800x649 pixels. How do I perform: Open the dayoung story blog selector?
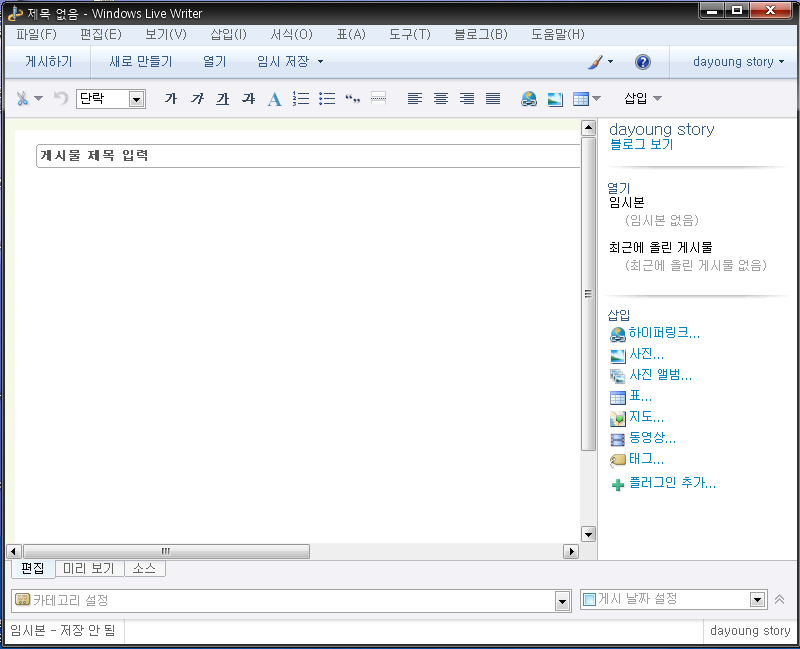738,62
